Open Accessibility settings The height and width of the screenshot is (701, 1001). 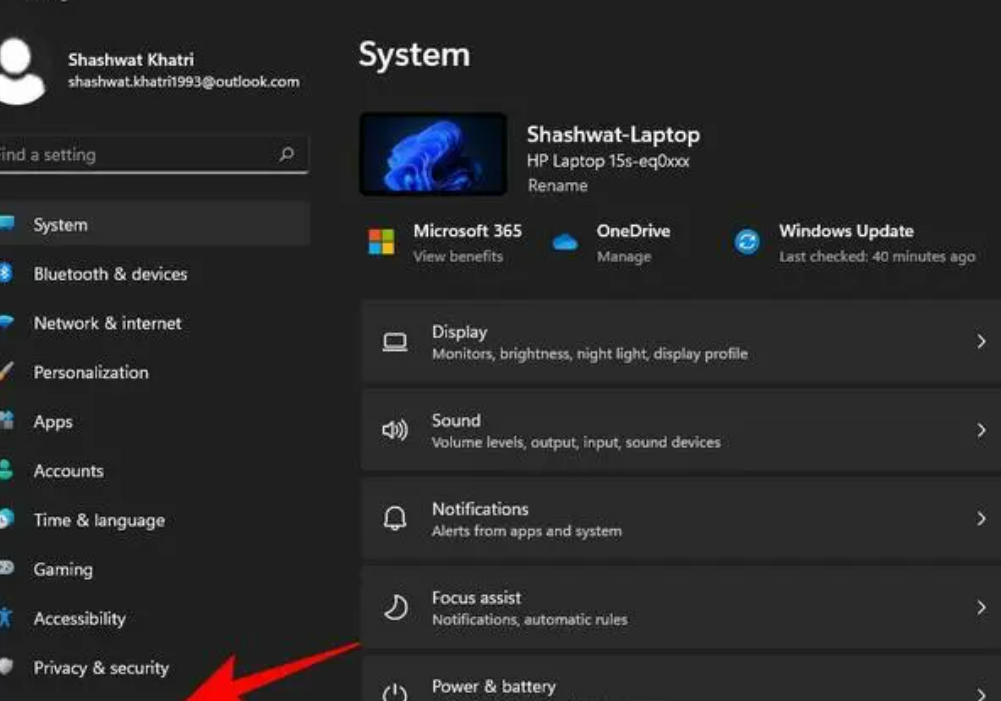point(155,618)
